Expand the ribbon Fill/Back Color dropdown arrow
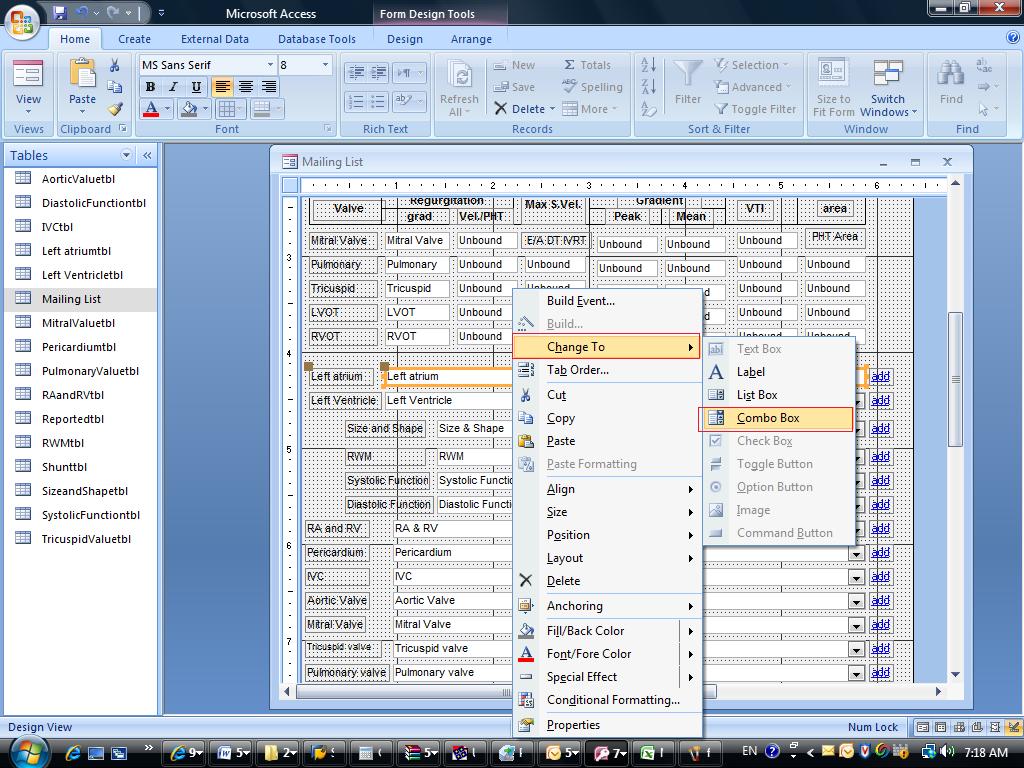 pos(206,109)
